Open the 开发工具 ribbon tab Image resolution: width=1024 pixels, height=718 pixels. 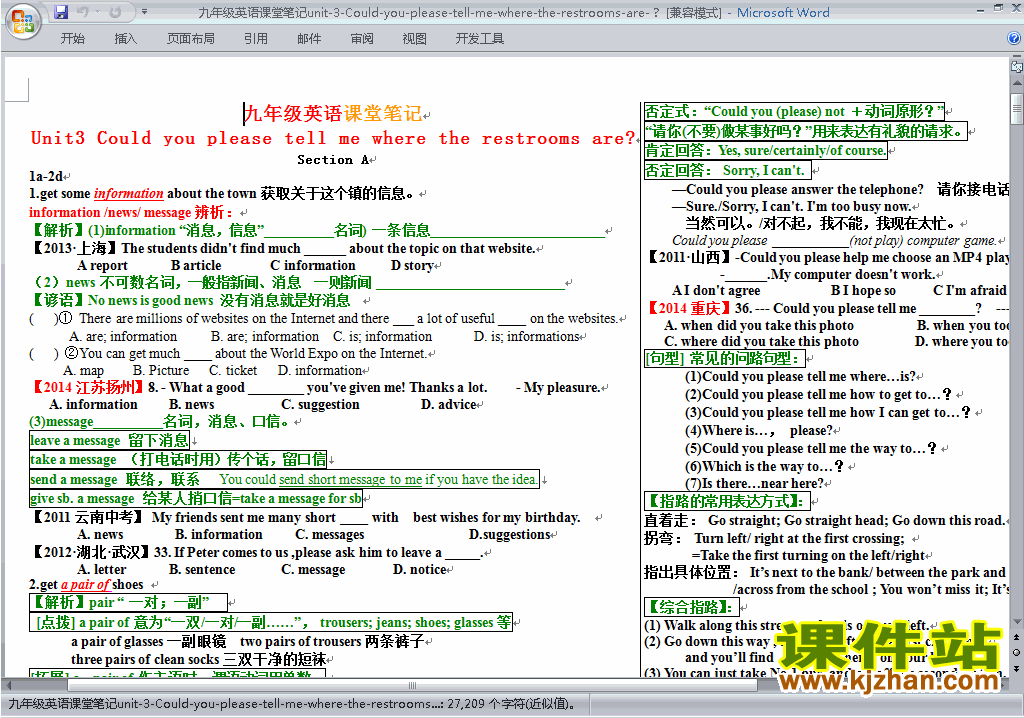(479, 39)
